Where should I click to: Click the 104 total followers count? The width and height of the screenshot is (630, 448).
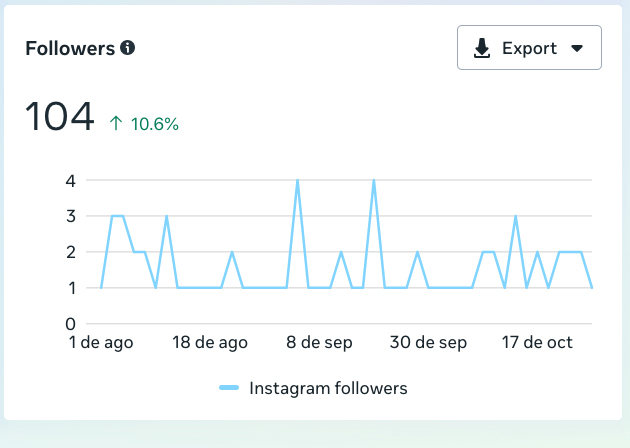(60, 117)
